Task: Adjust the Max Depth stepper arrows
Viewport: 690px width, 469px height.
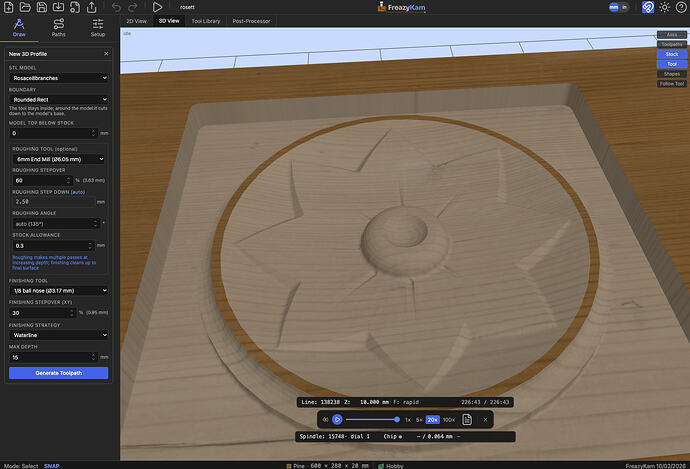Action: pos(93,357)
